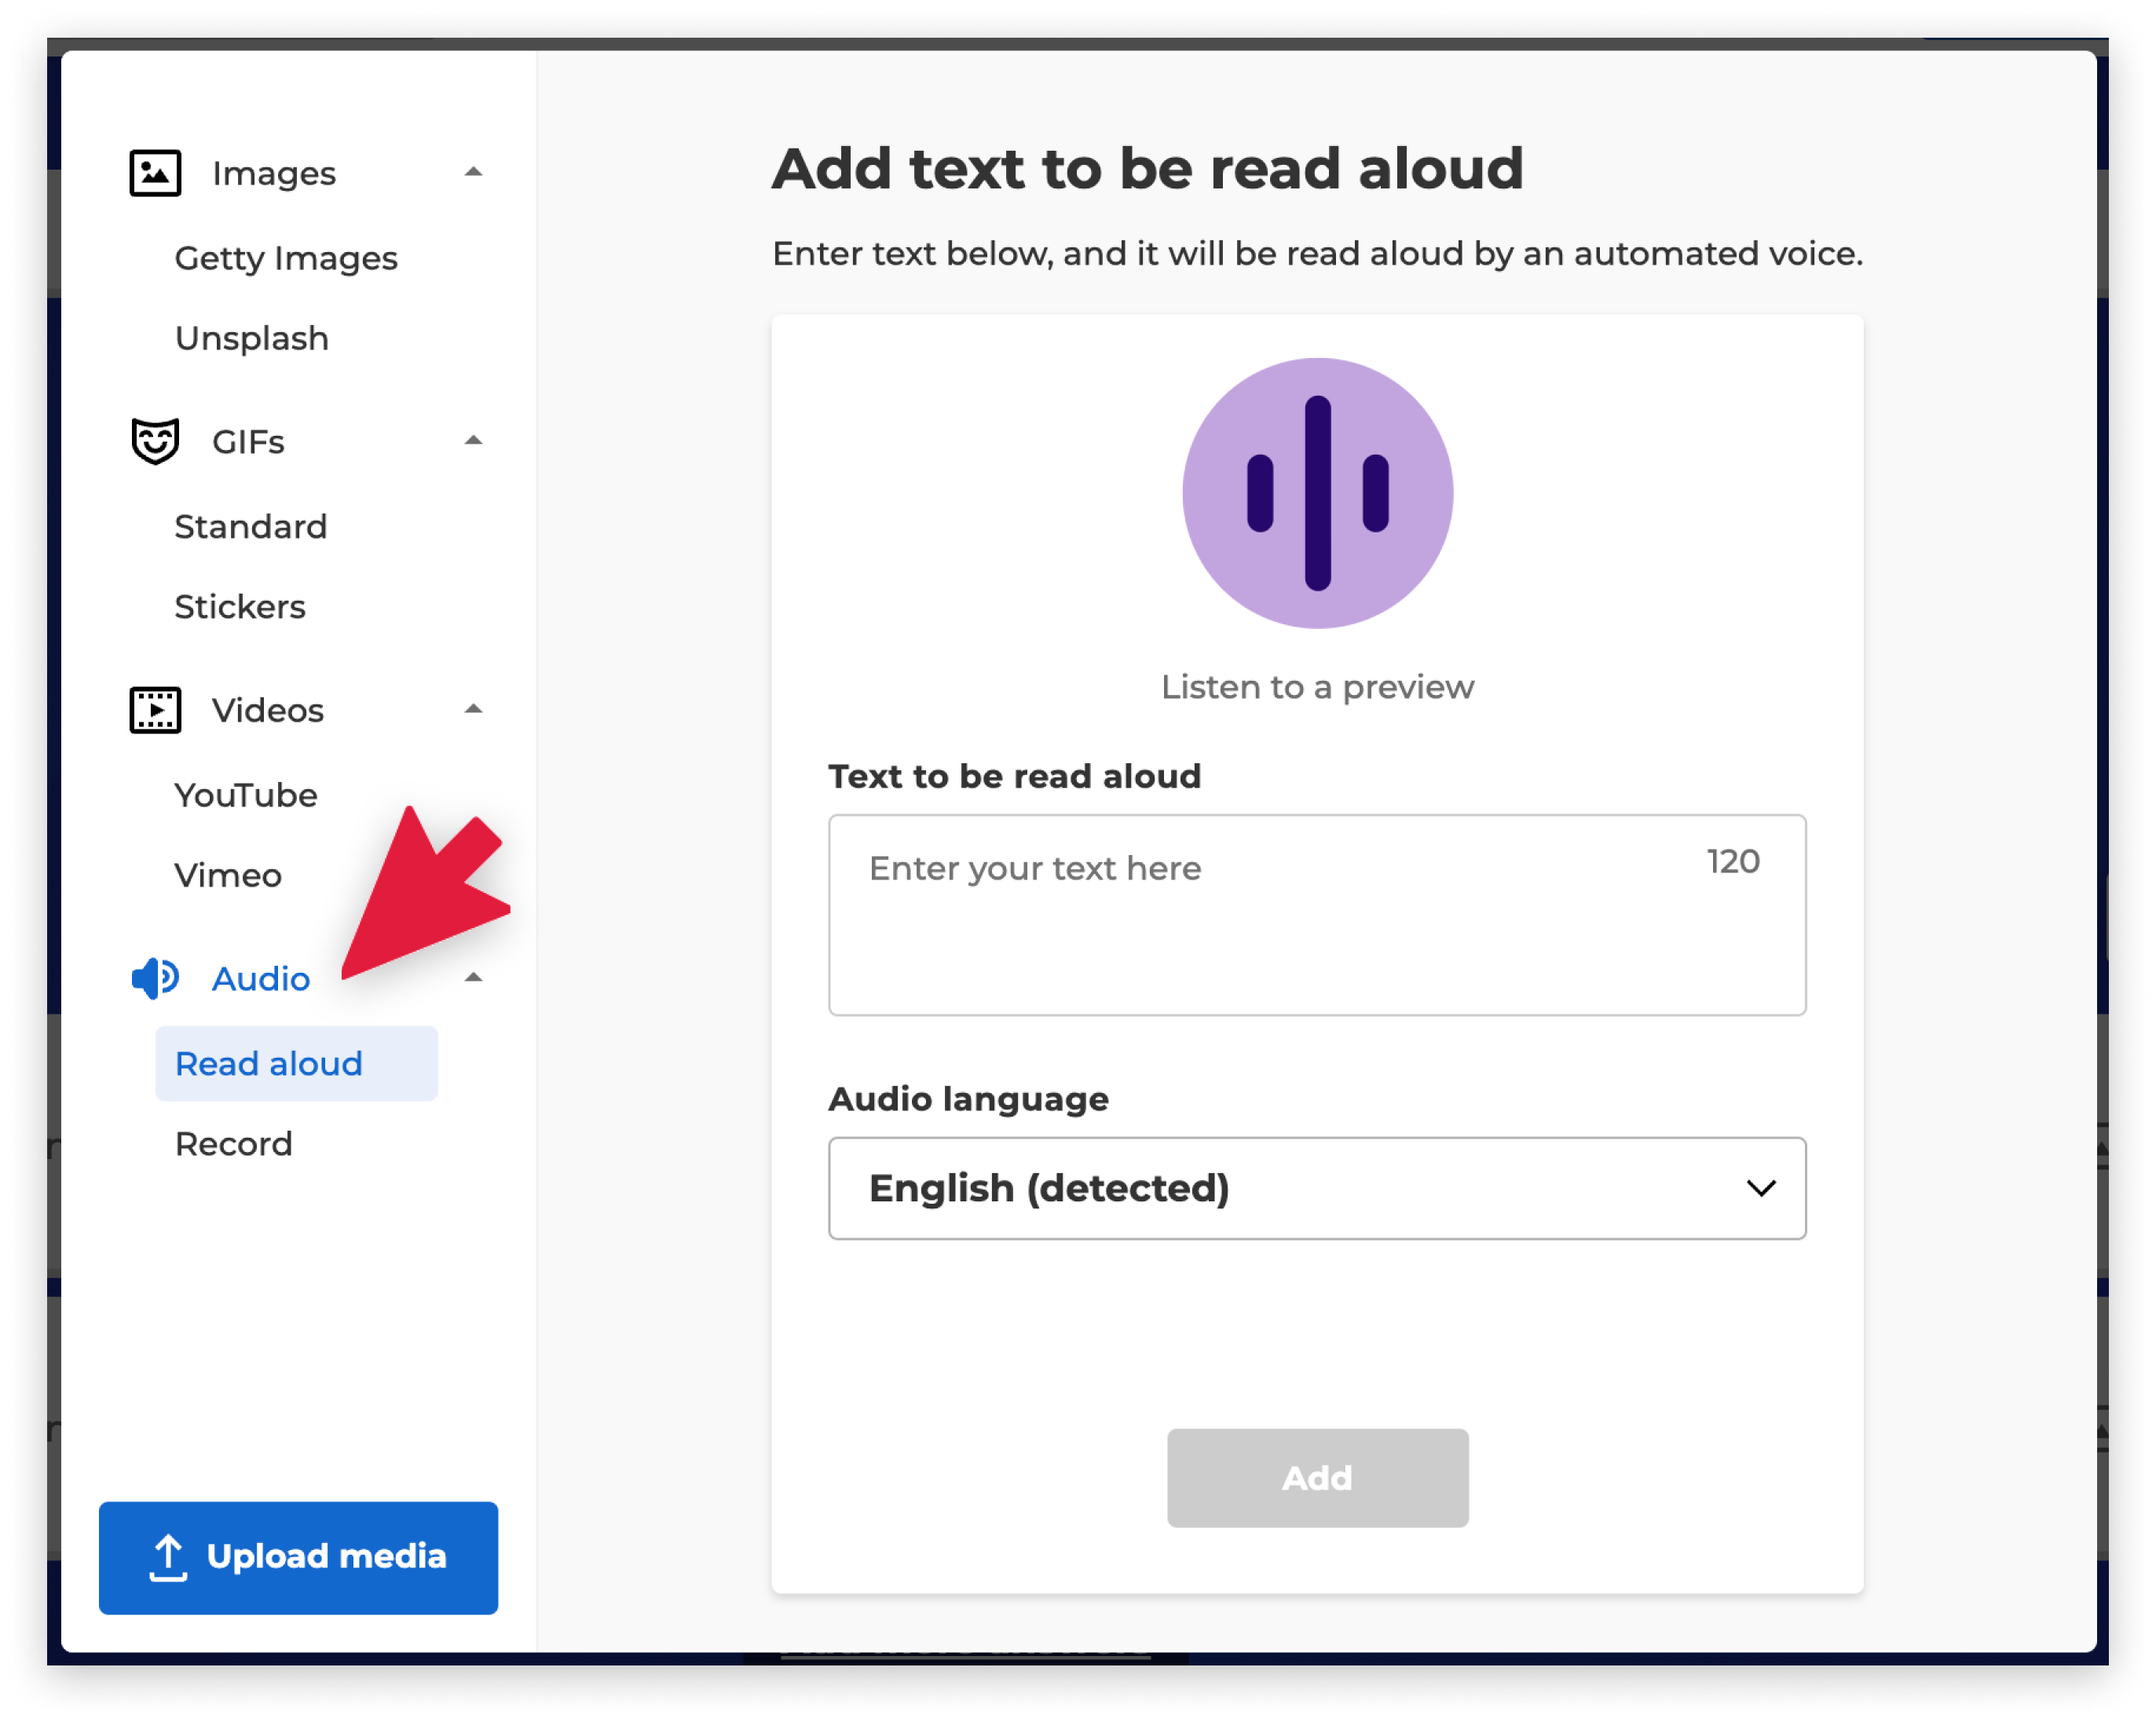
Task: Click the Audio category label
Action: [261, 978]
